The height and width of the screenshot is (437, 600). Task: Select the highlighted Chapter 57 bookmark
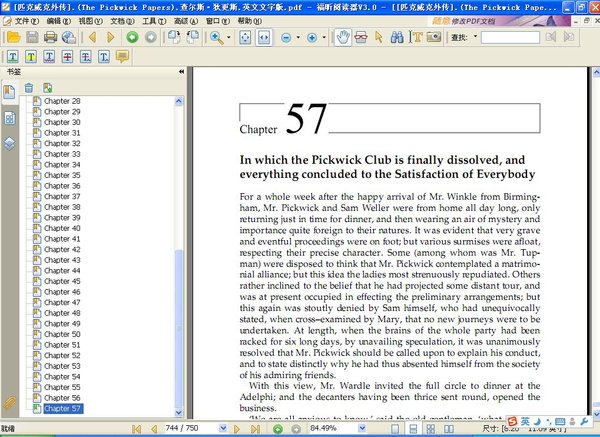(x=63, y=408)
